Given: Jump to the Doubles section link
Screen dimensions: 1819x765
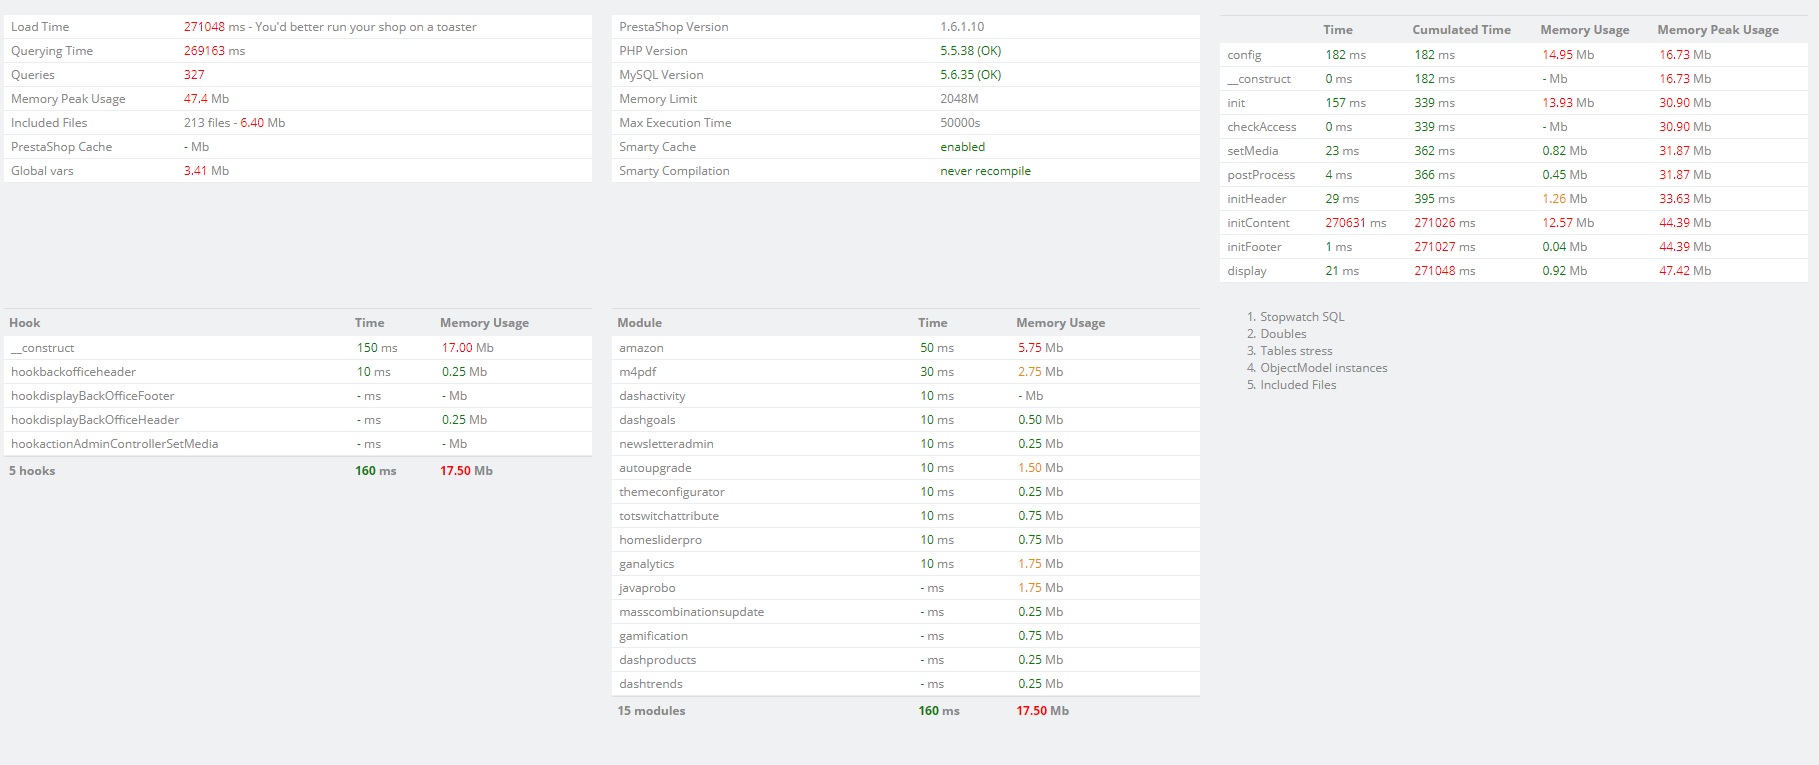Looking at the screenshot, I should 1283,334.
